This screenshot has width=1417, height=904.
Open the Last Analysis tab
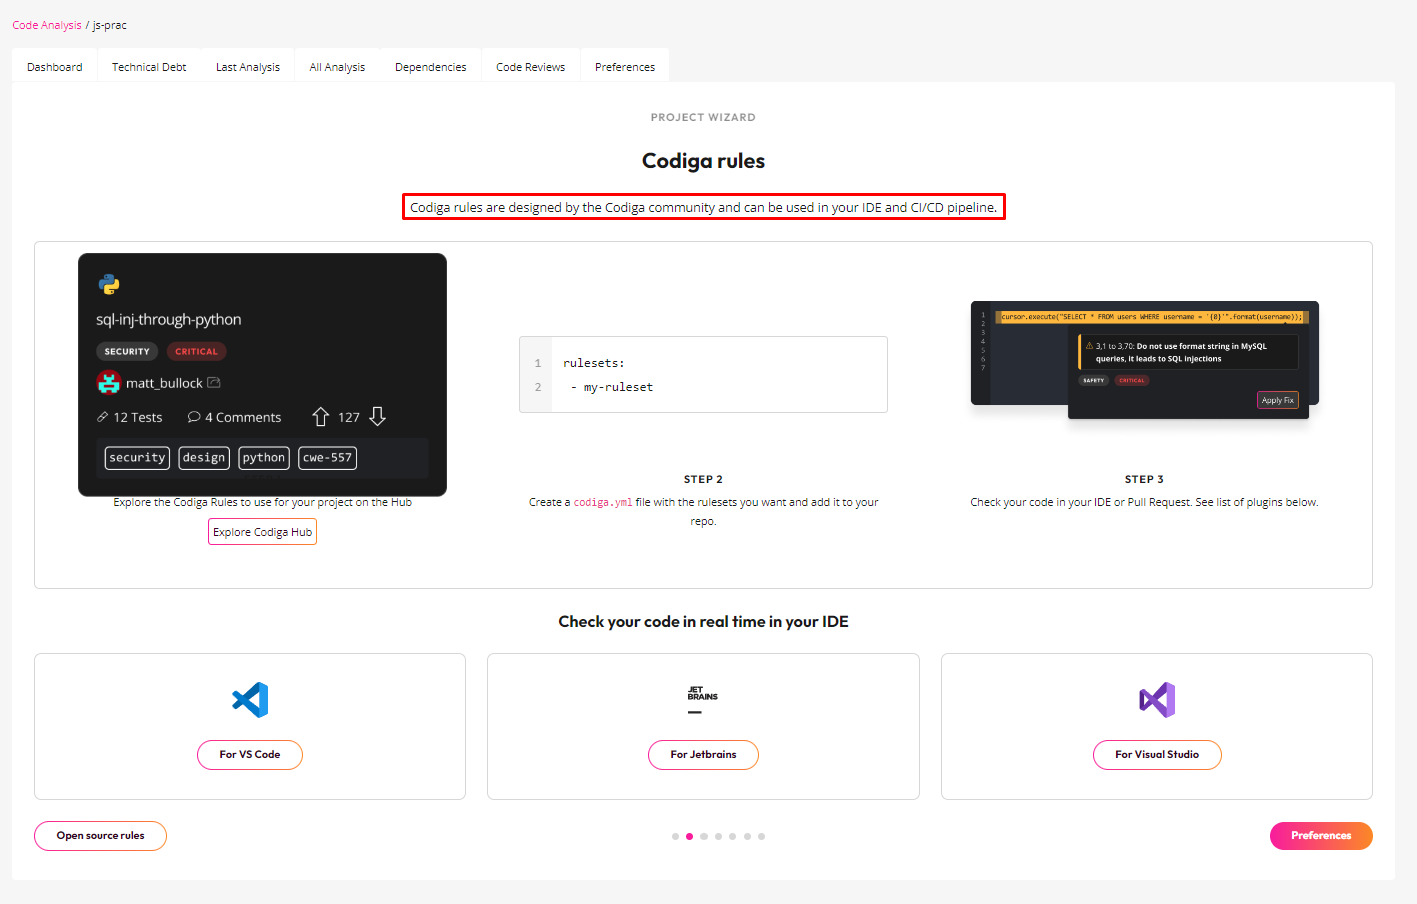(x=248, y=67)
